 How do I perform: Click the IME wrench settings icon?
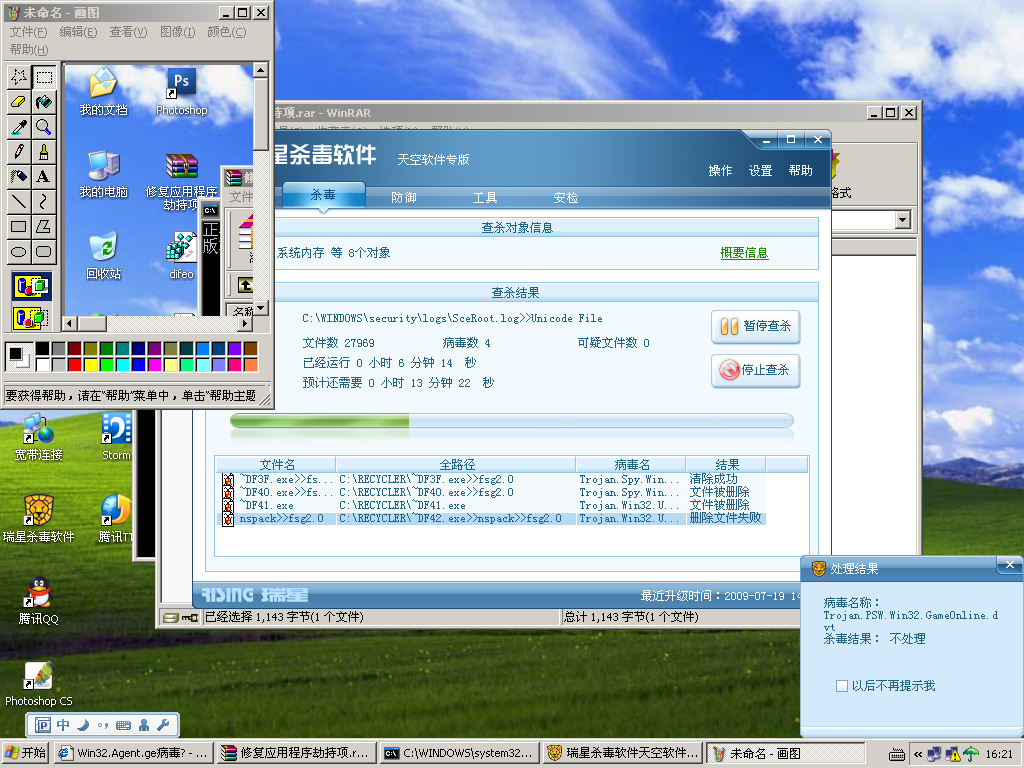point(163,725)
